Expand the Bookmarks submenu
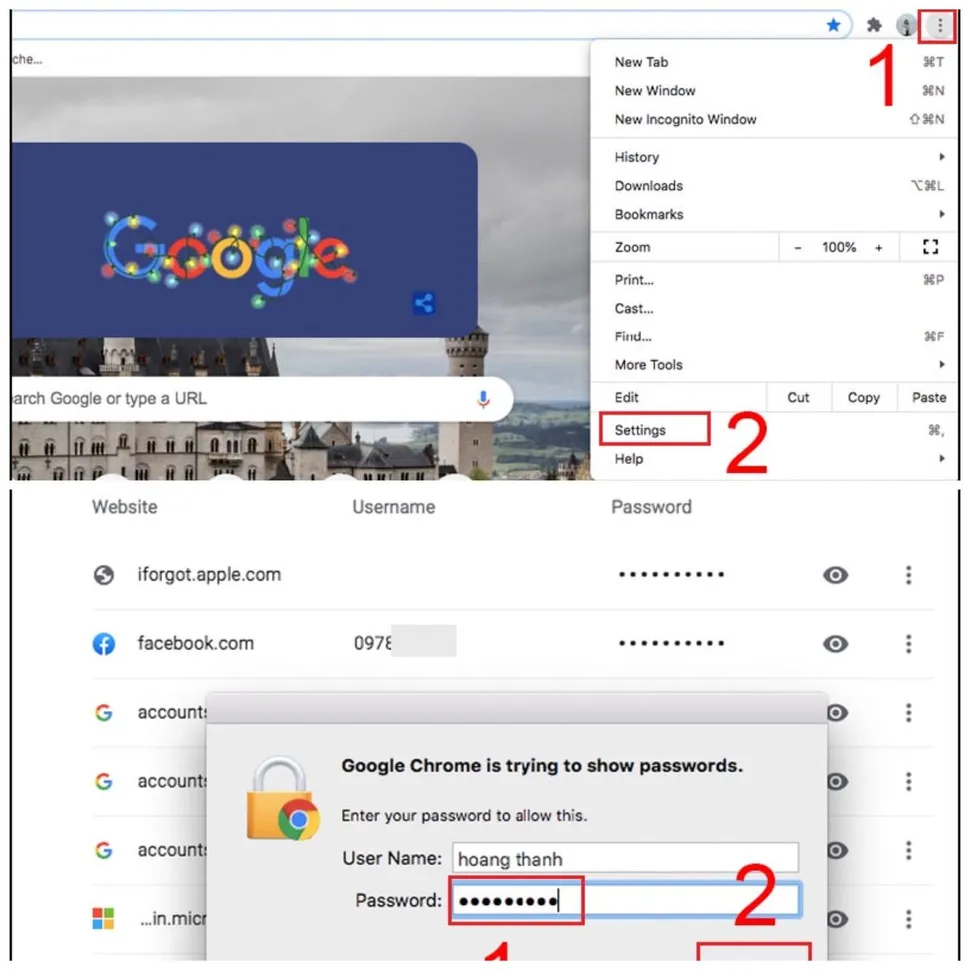 [x=650, y=214]
